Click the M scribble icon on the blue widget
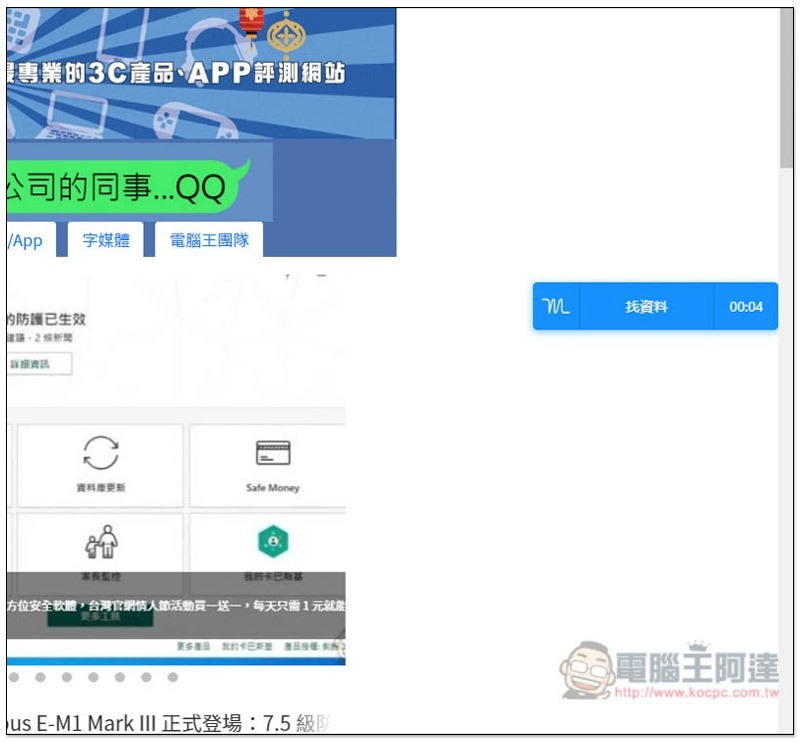This screenshot has height=743, width=800. (x=556, y=307)
